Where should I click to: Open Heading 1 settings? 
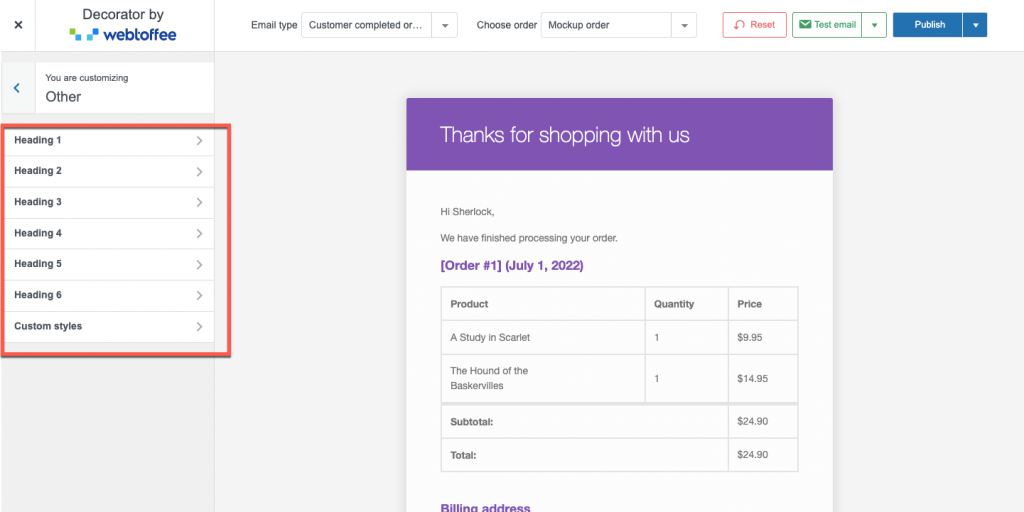point(107,141)
